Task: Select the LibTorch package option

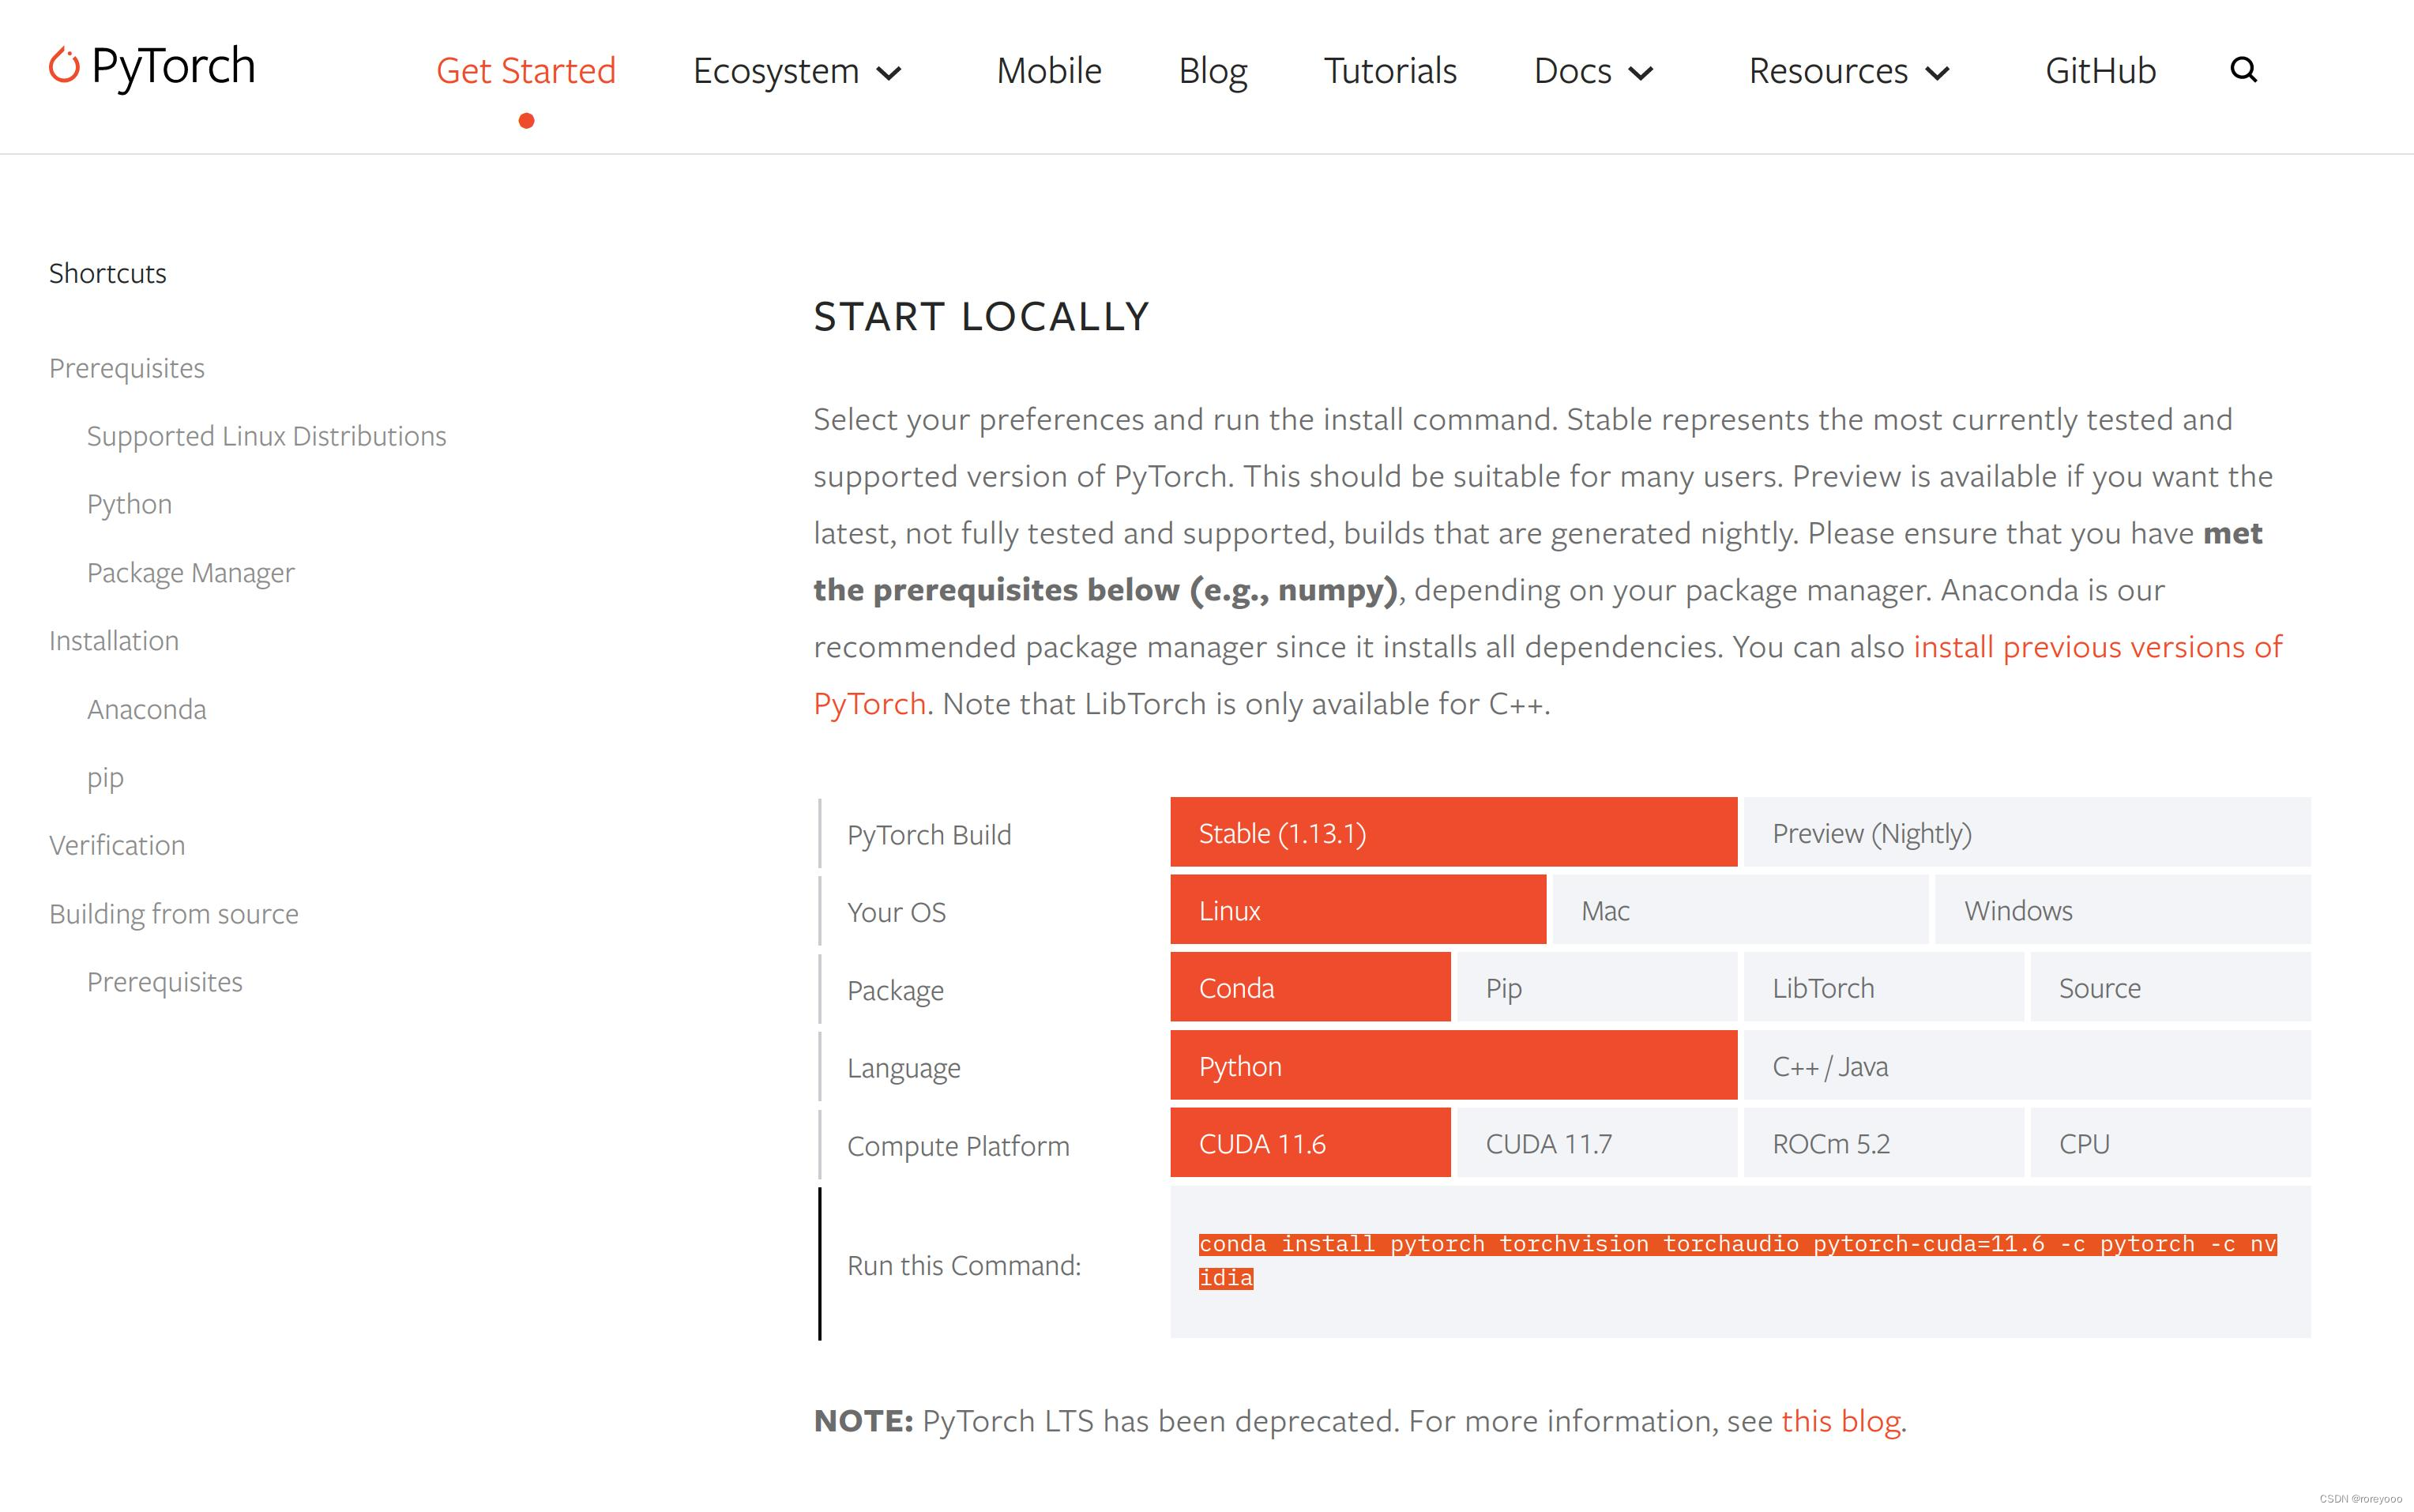Action: click(1883, 988)
